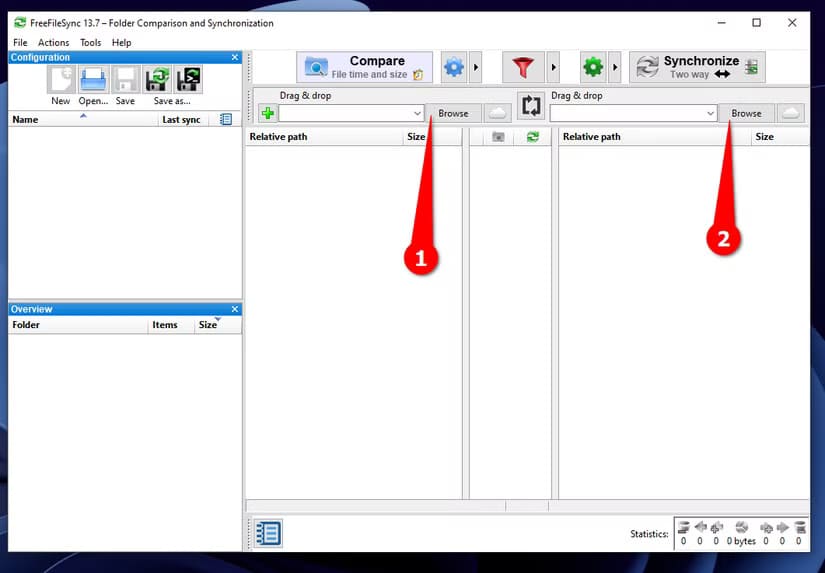This screenshot has height=573, width=825.
Task: Click the Save as batch job icon
Action: (x=188, y=79)
